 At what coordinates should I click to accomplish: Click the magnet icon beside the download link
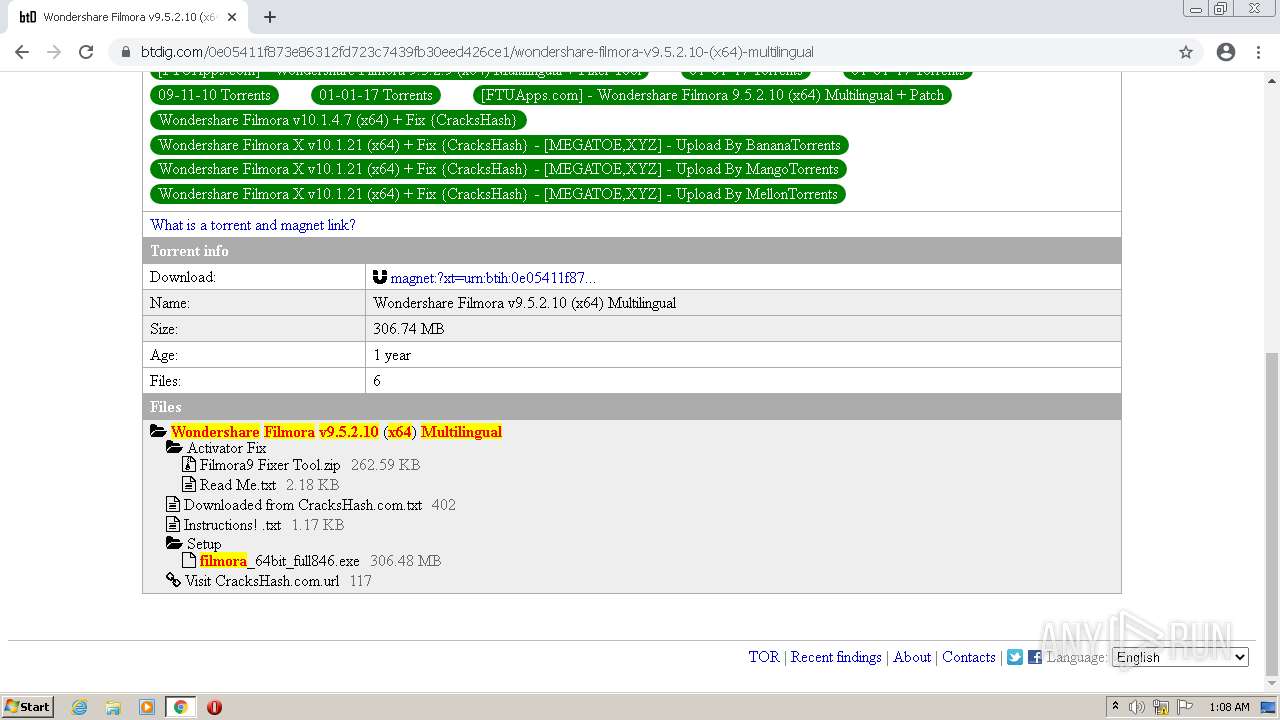point(379,277)
